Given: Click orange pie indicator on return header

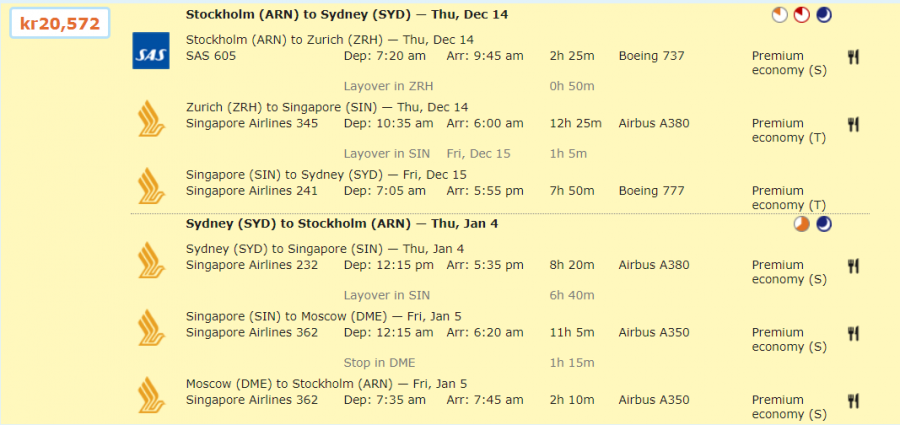Looking at the screenshot, I should coord(802,224).
